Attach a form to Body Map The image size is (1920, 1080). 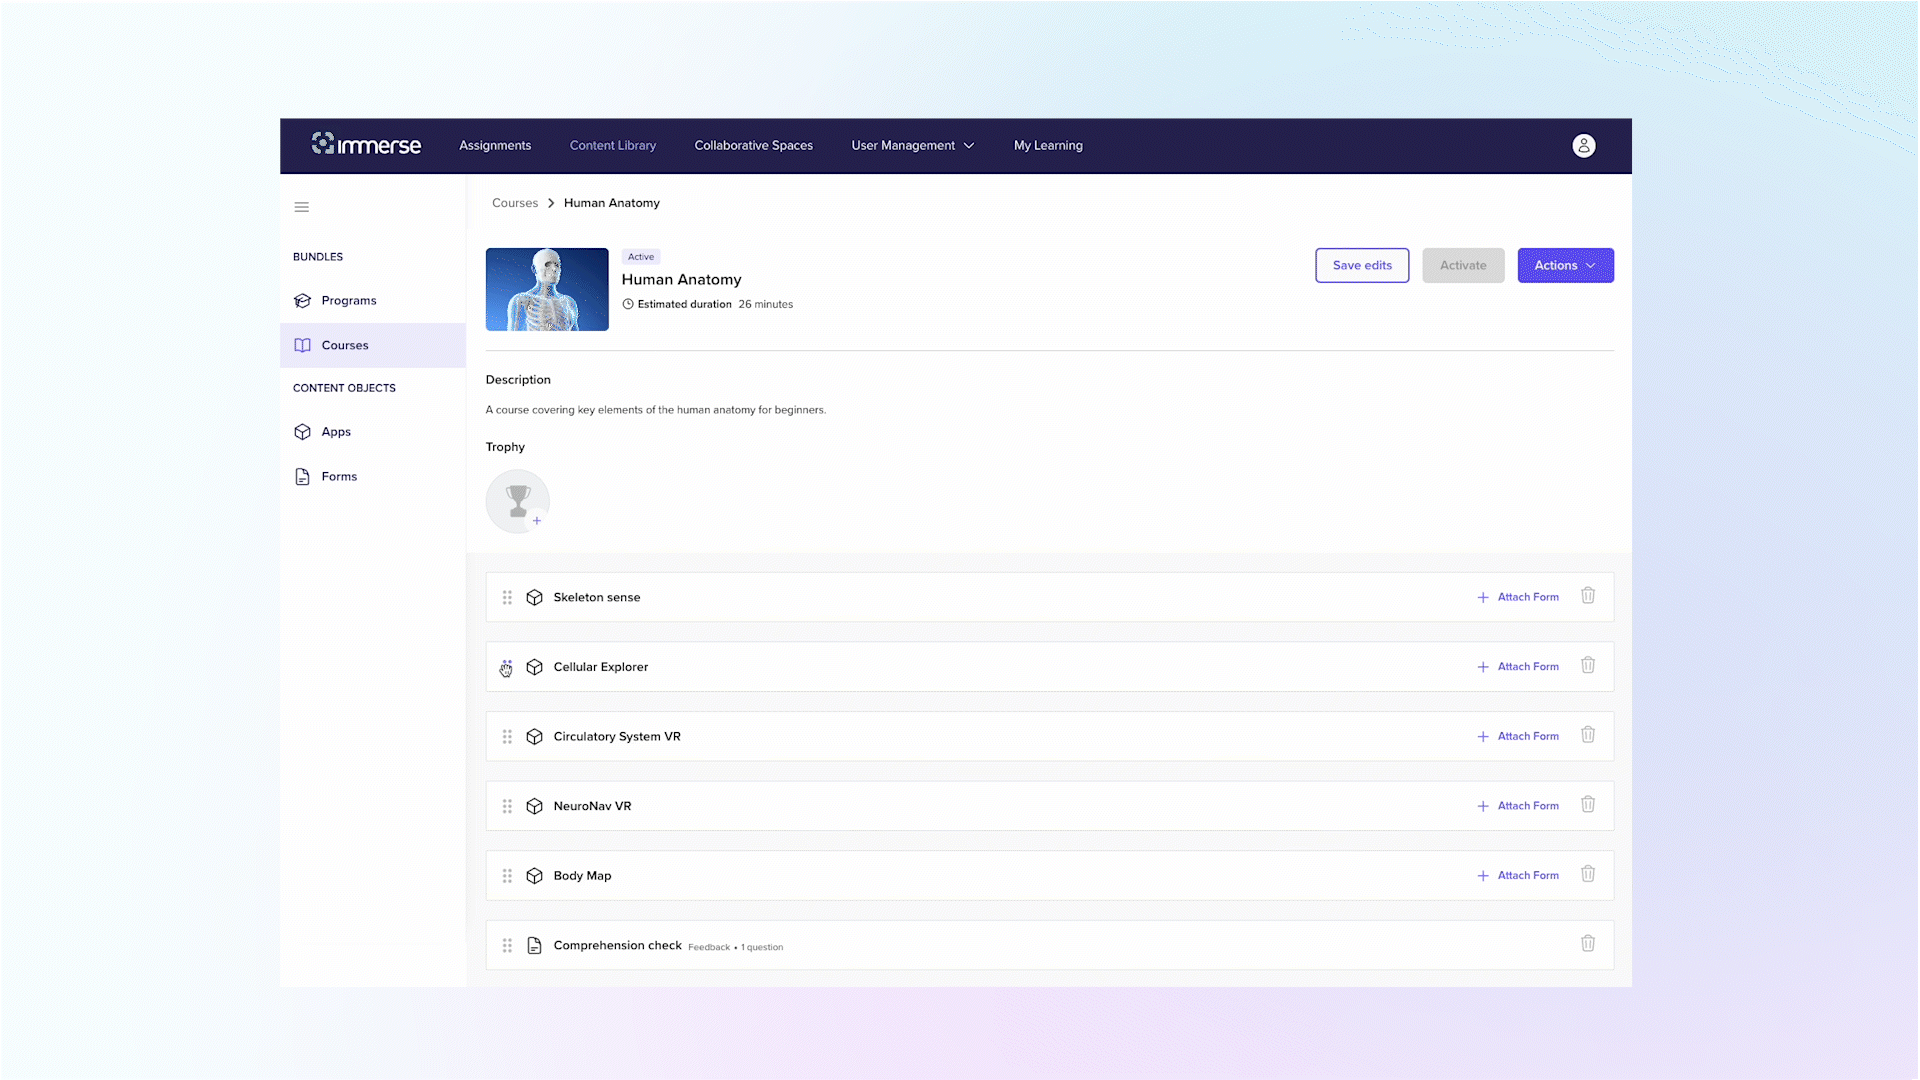(x=1518, y=876)
